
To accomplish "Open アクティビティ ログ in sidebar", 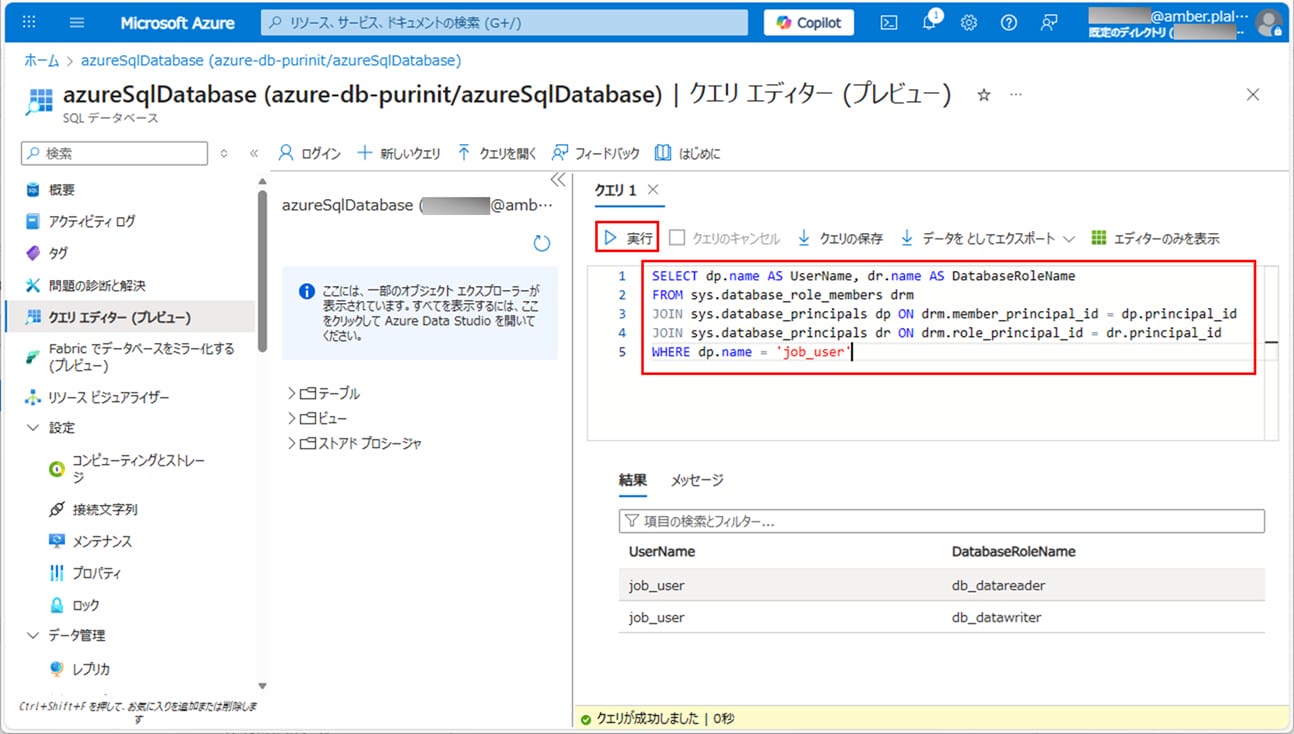I will [x=91, y=221].
